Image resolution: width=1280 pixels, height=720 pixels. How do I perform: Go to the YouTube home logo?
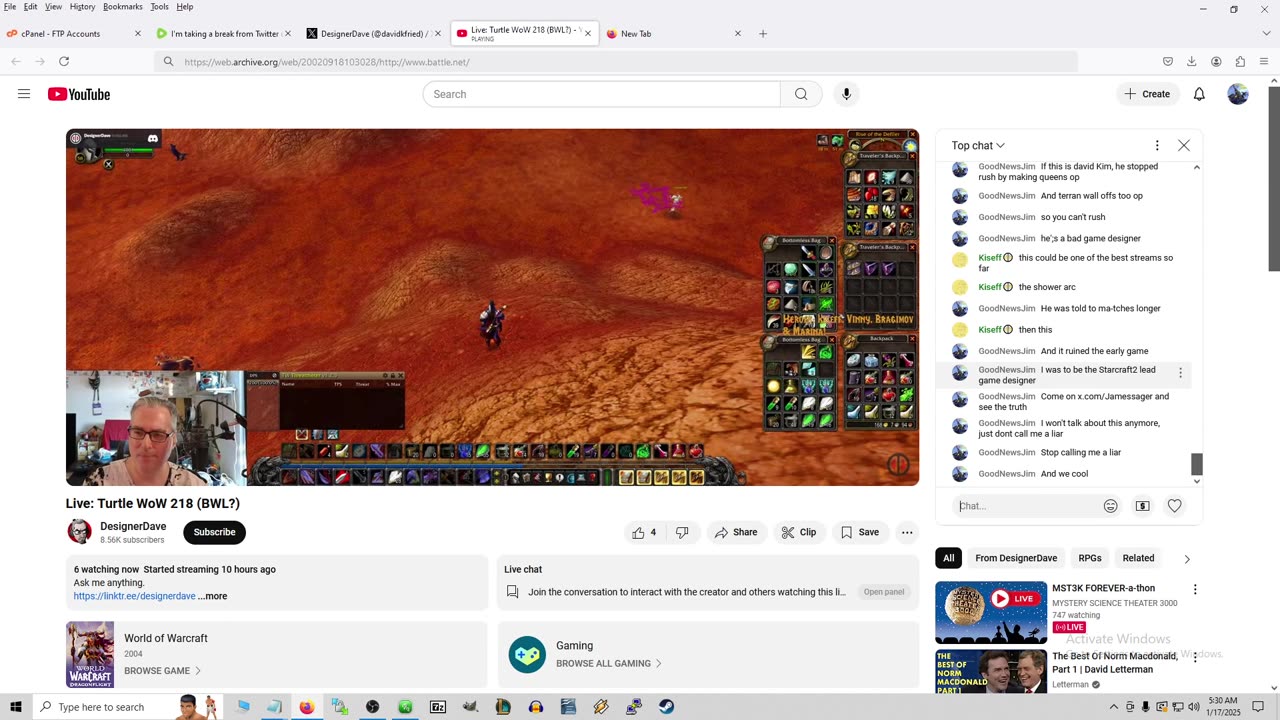79,94
